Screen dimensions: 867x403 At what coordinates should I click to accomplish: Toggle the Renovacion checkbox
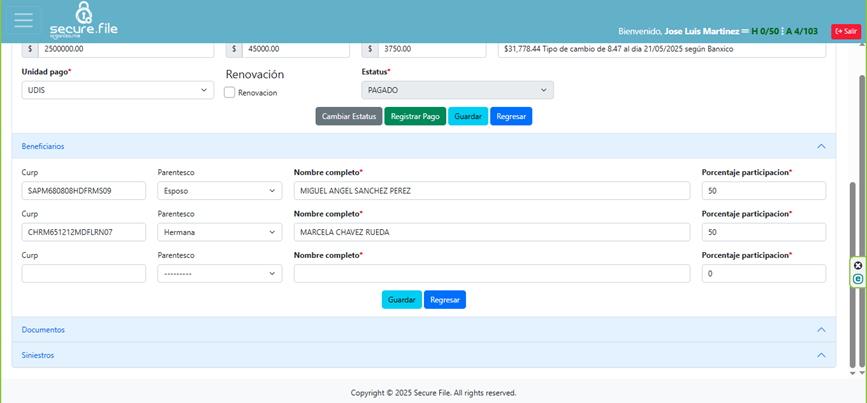point(230,92)
